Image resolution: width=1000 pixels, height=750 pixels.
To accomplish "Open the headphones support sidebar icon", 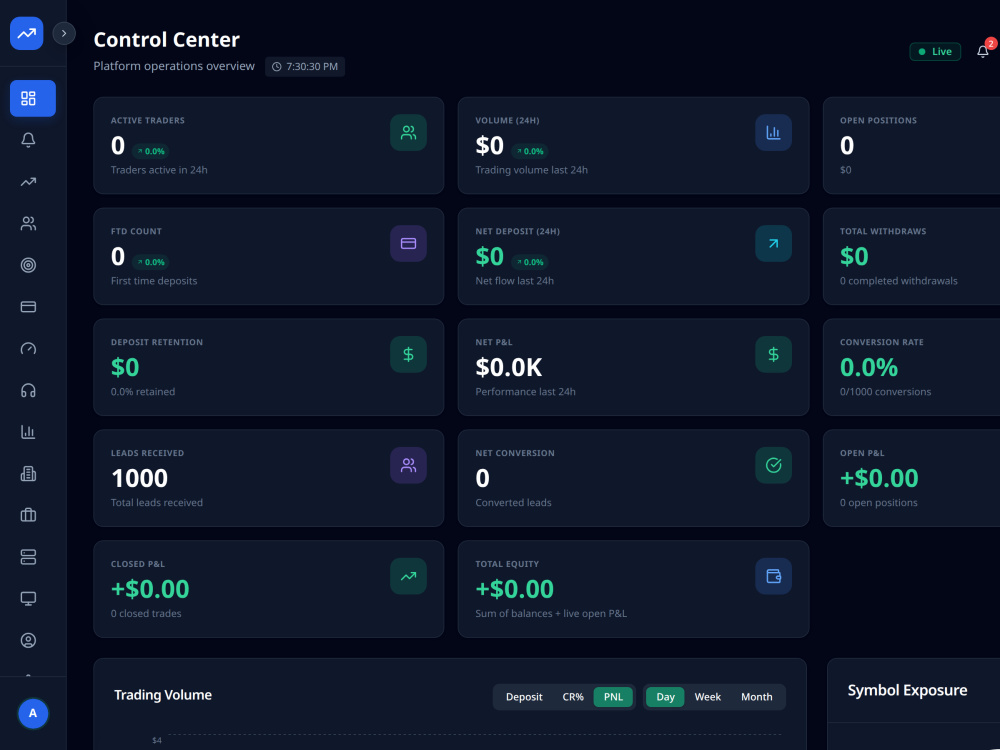I will point(28,390).
